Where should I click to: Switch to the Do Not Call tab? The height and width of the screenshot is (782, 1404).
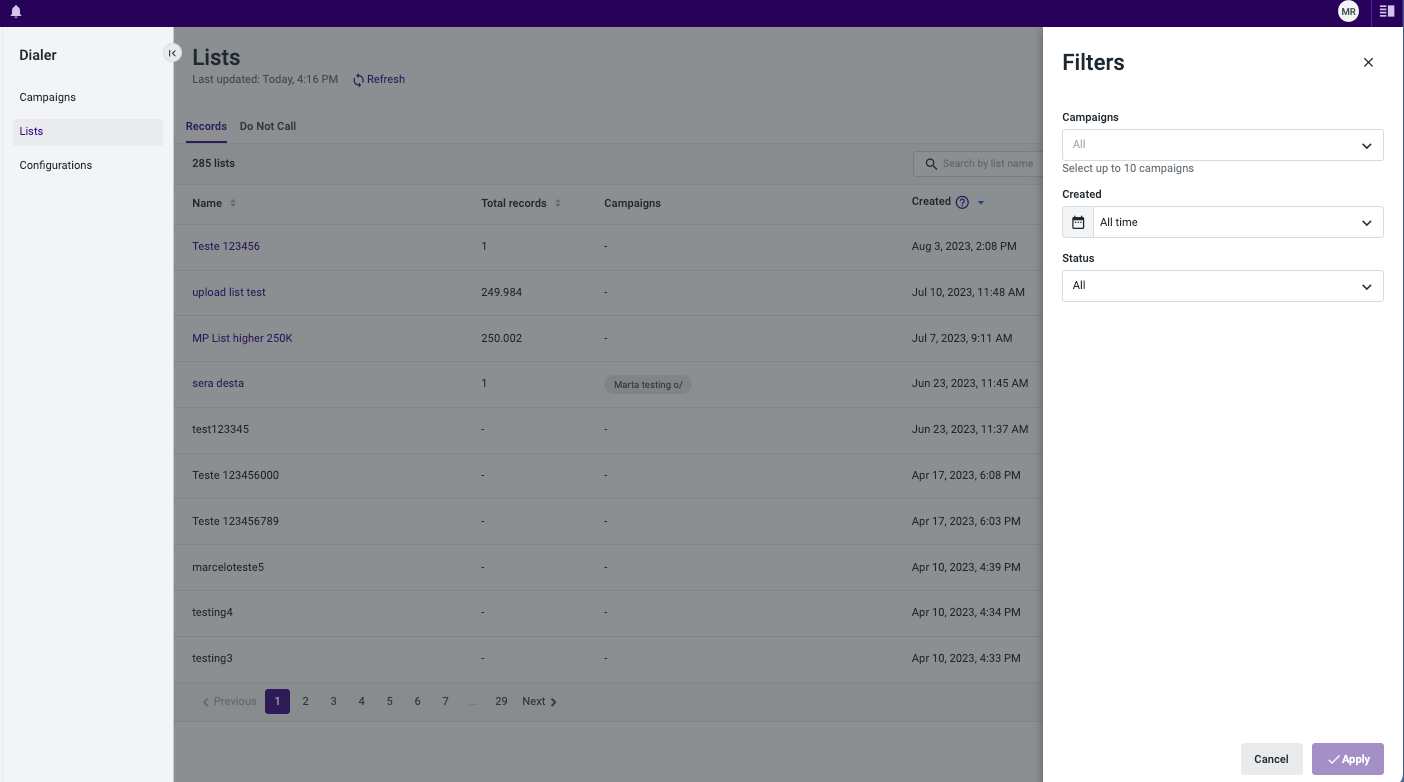click(x=268, y=126)
